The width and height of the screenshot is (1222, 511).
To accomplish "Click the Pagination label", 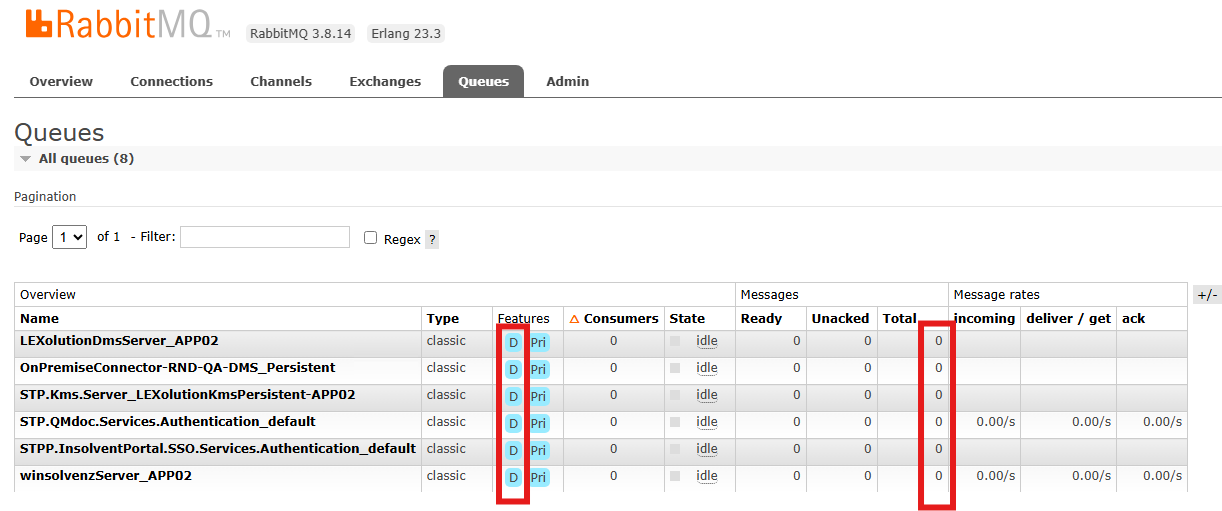I will (45, 197).
